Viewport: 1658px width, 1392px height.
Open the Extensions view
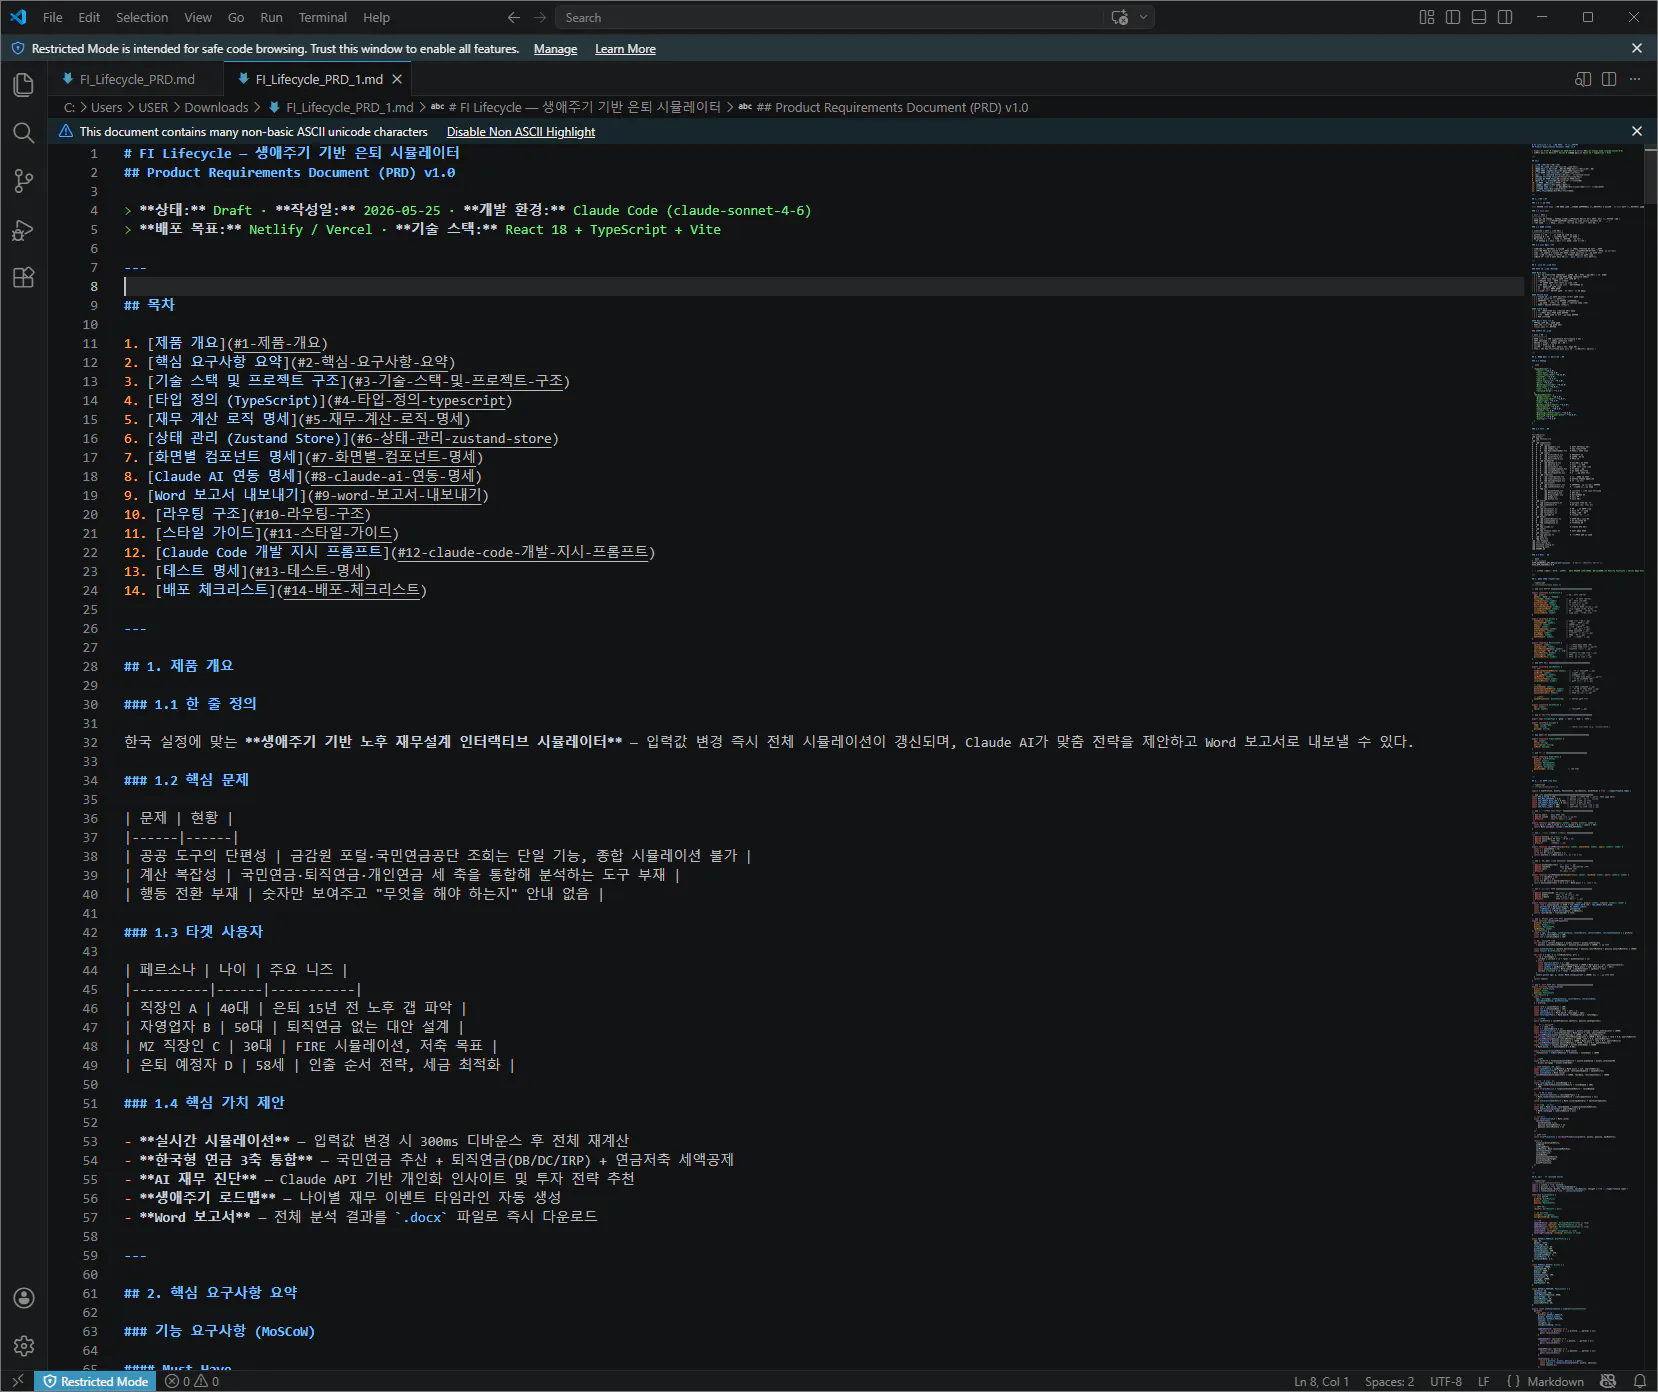point(24,278)
